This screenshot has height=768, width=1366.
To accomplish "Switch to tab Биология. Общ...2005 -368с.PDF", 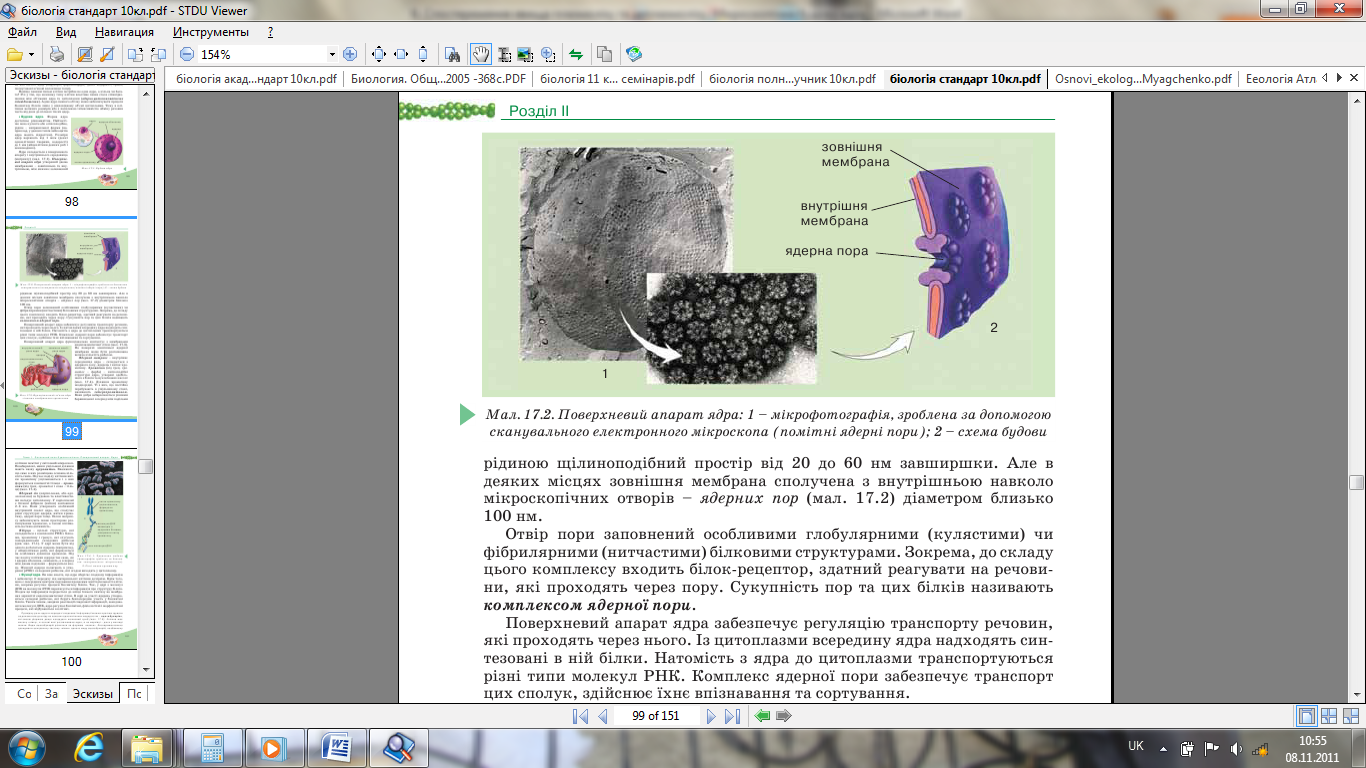I will 436,79.
